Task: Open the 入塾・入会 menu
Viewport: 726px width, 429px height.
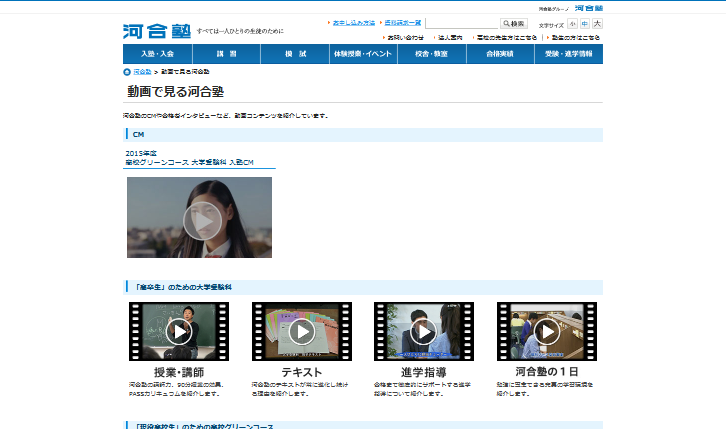Action: point(157,54)
